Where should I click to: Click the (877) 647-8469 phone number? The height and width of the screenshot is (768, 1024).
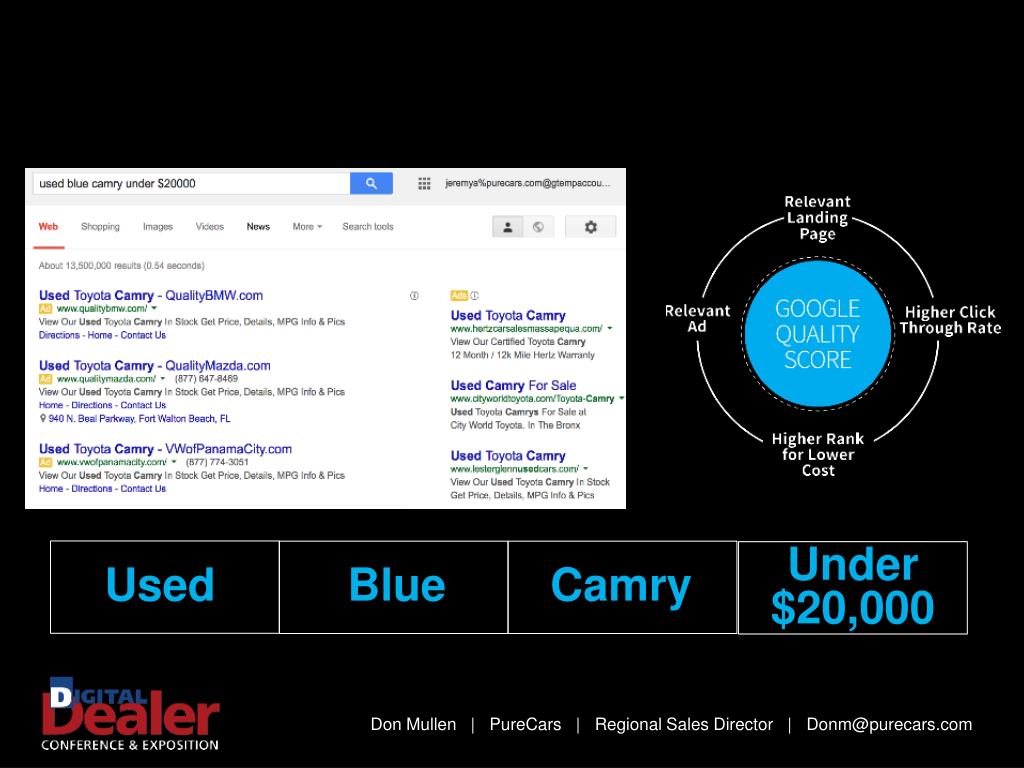[x=206, y=378]
